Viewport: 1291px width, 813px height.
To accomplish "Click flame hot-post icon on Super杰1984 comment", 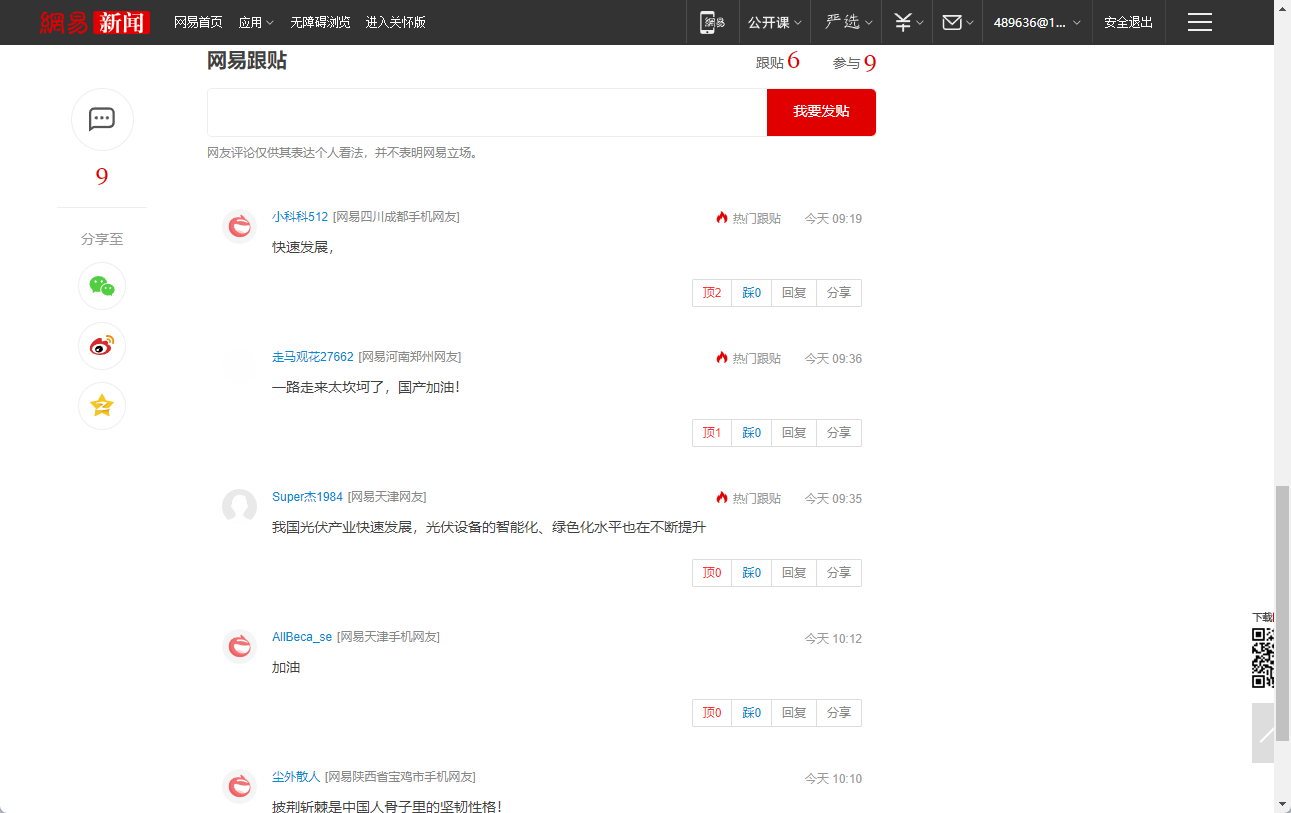I will [x=722, y=498].
